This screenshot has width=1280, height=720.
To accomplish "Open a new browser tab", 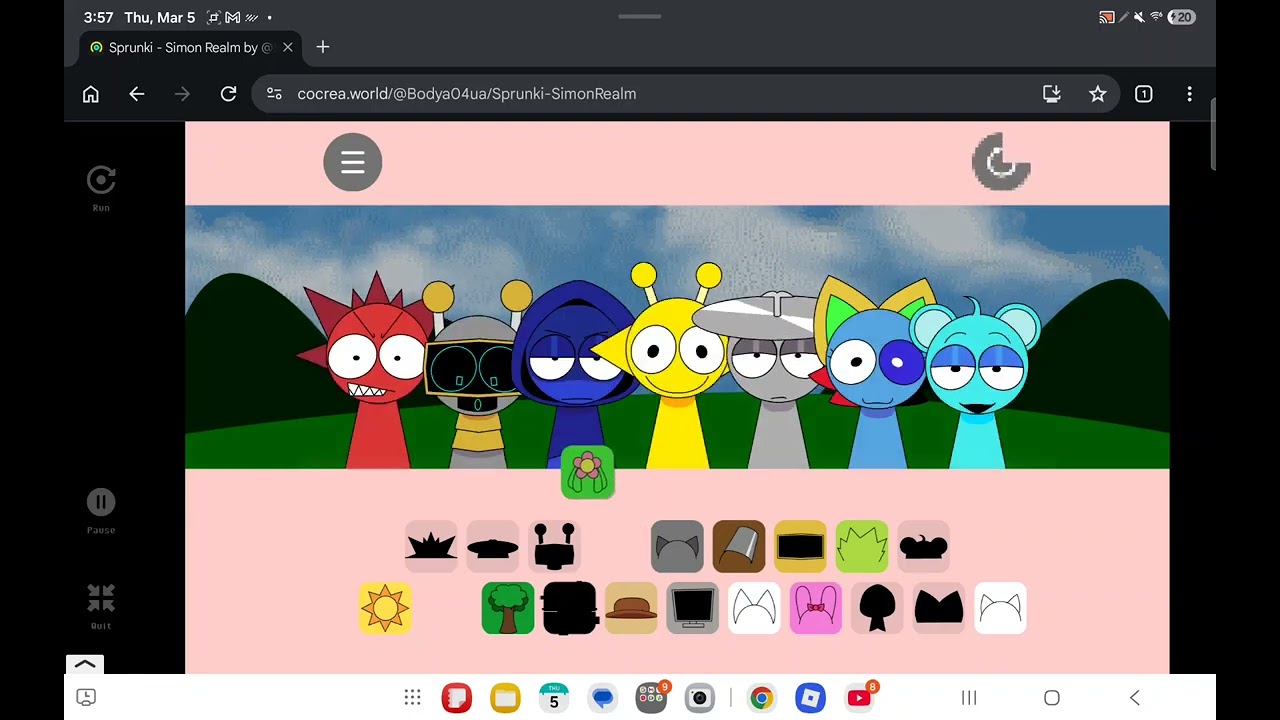I will [322, 47].
